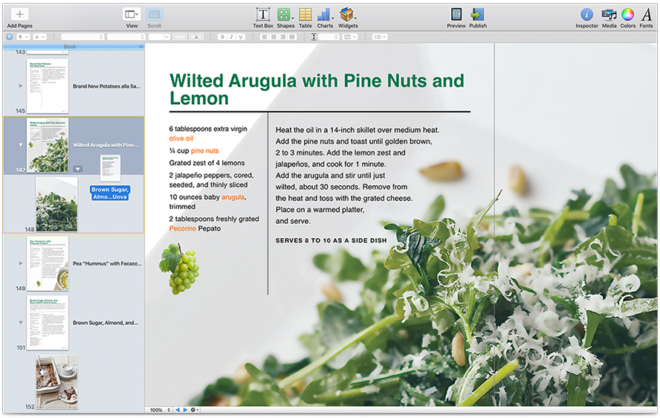This screenshot has width=660, height=418.
Task: Select 'Brown Sugar, Almond, and...' title
Action: (105, 323)
